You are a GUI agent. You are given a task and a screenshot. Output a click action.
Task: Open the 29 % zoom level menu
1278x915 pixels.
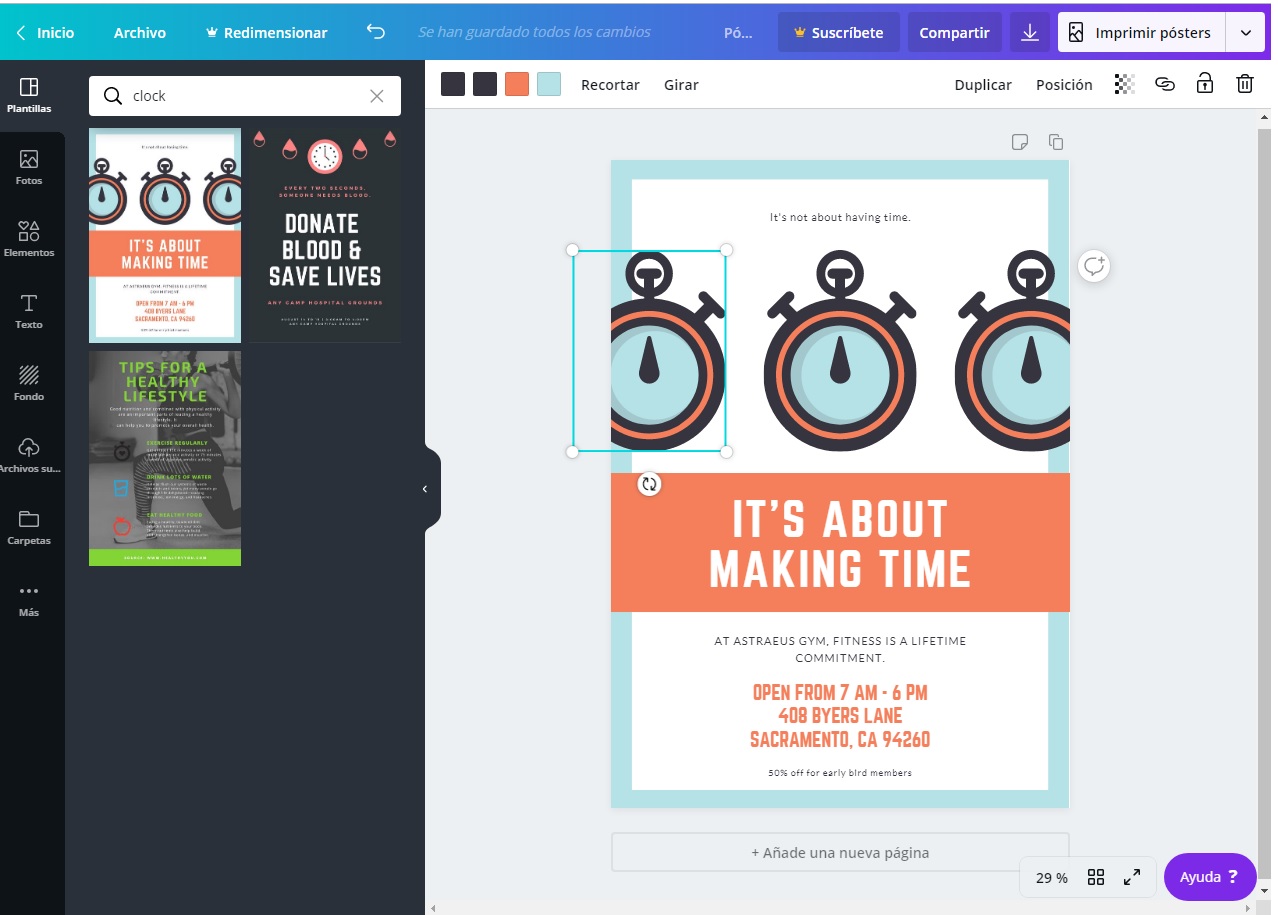coord(1051,877)
